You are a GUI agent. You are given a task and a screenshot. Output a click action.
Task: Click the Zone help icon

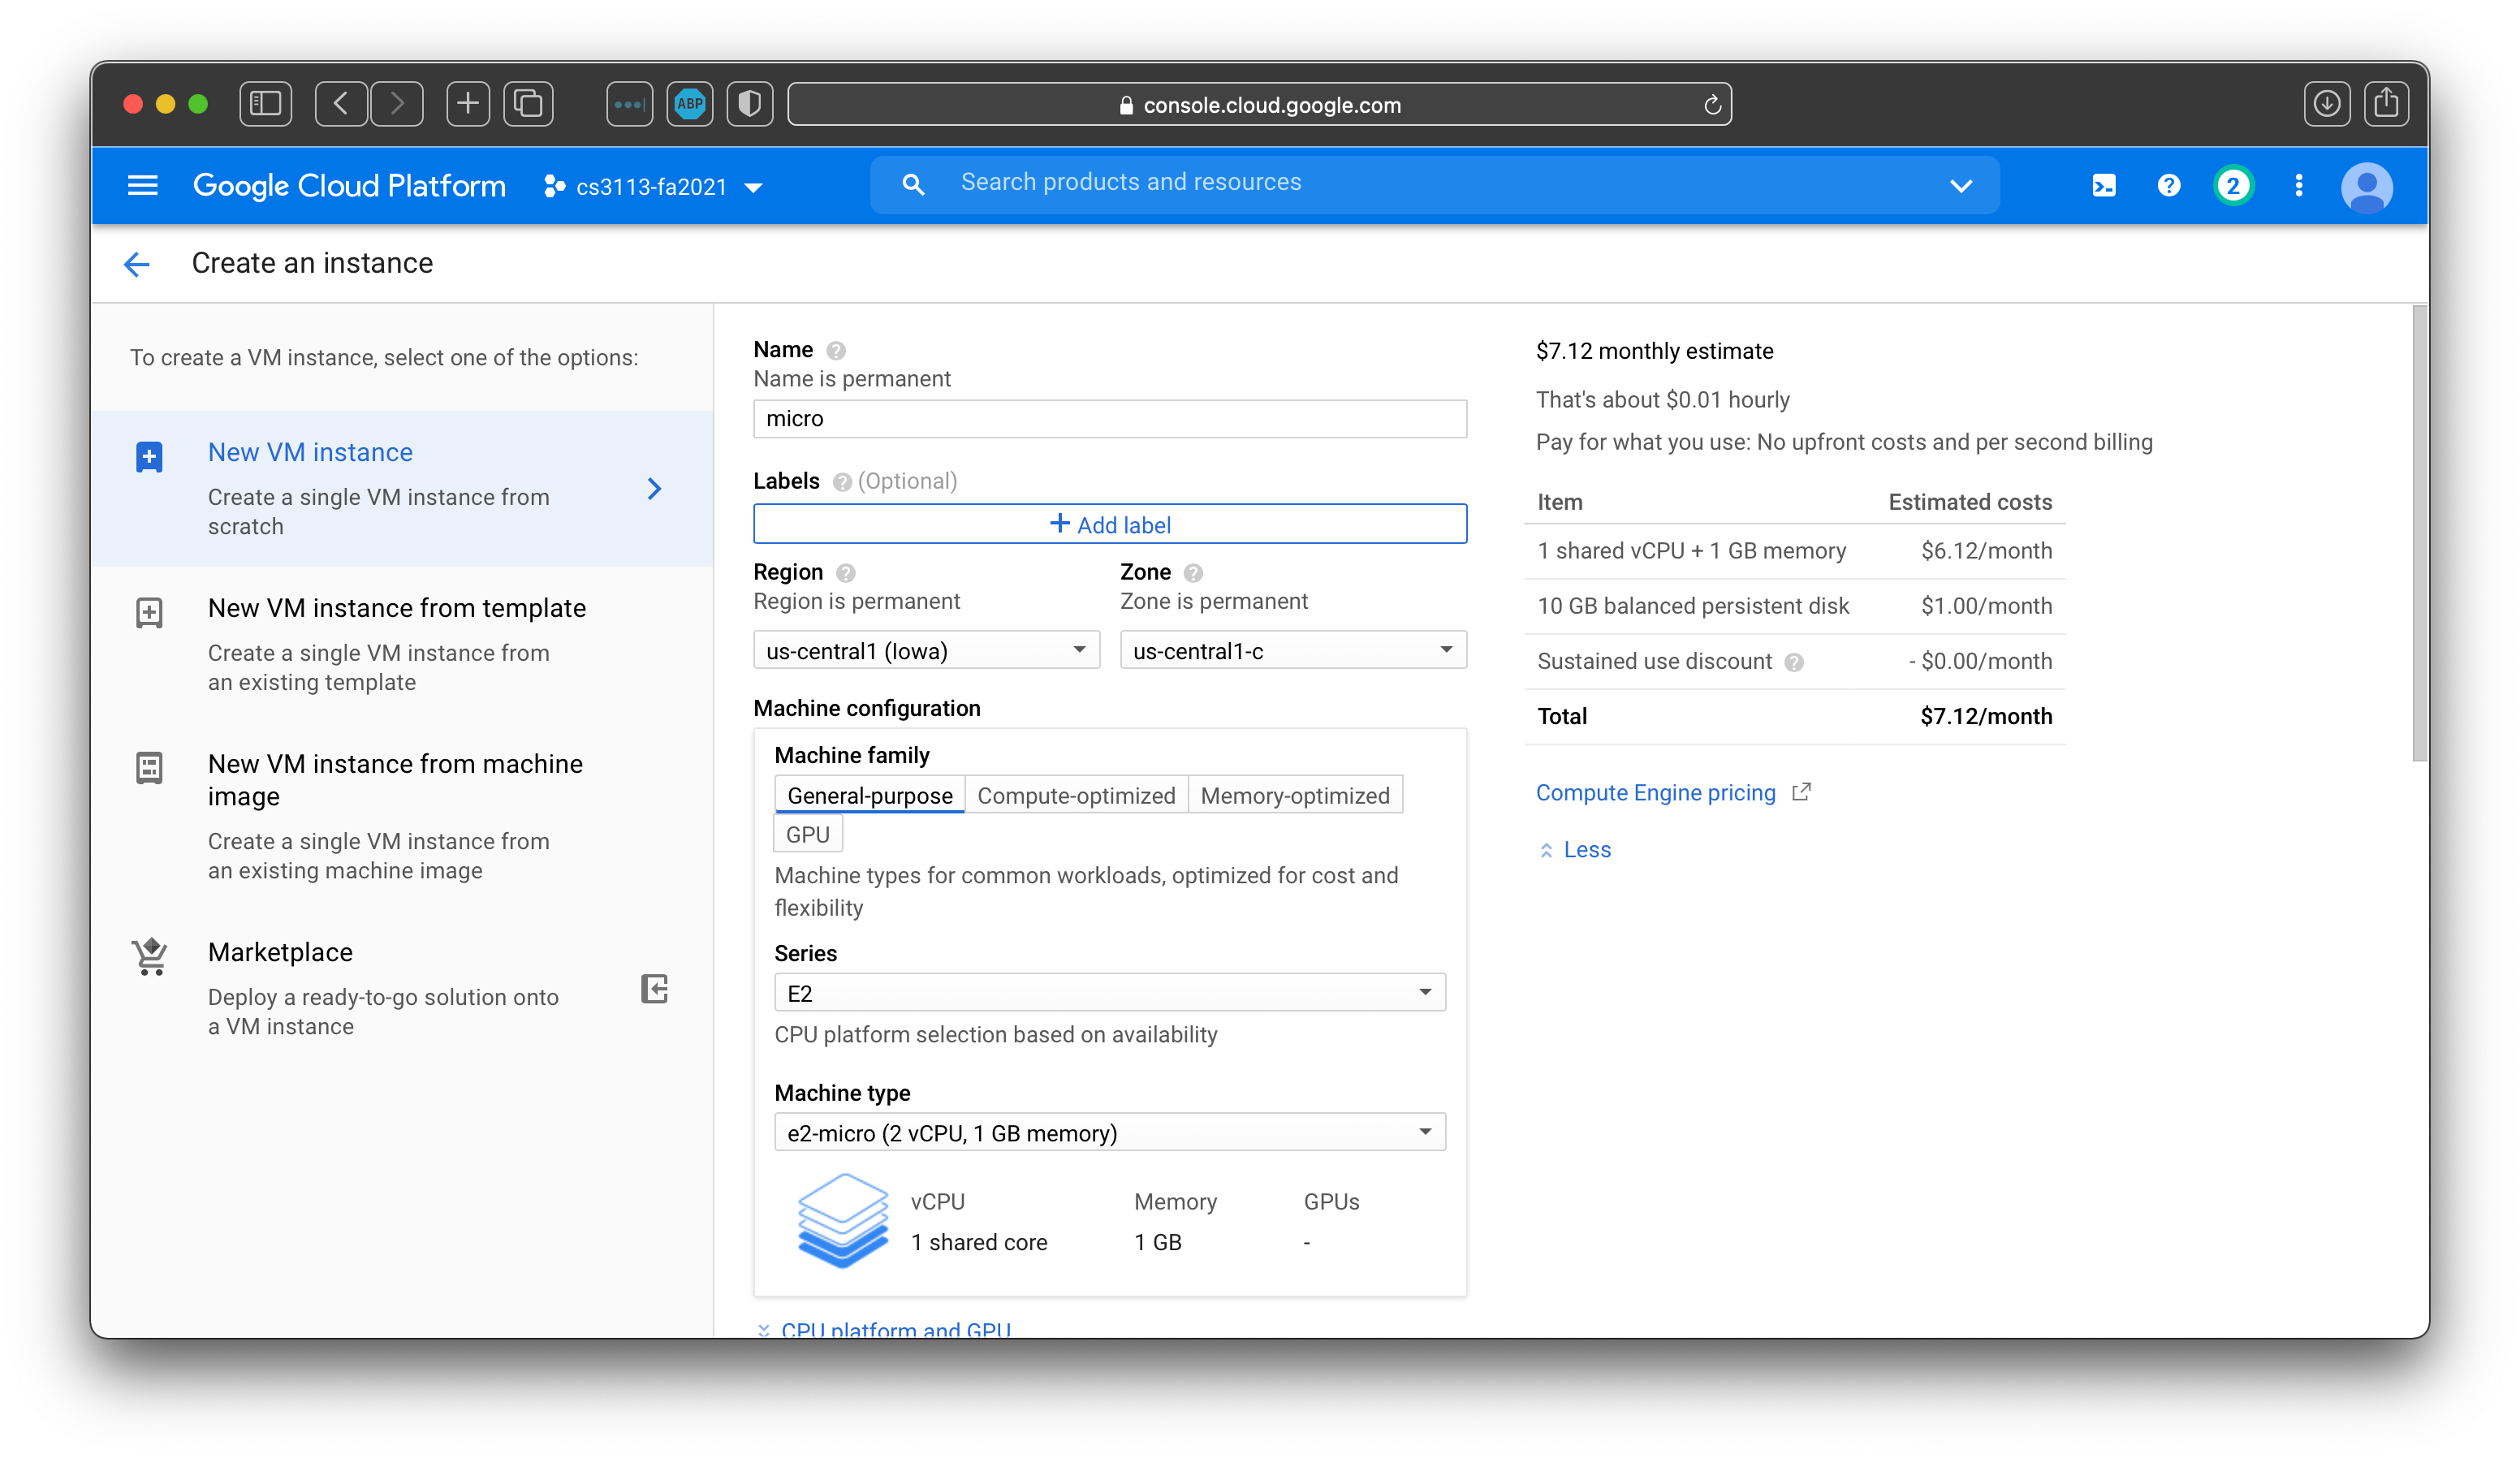[1193, 574]
